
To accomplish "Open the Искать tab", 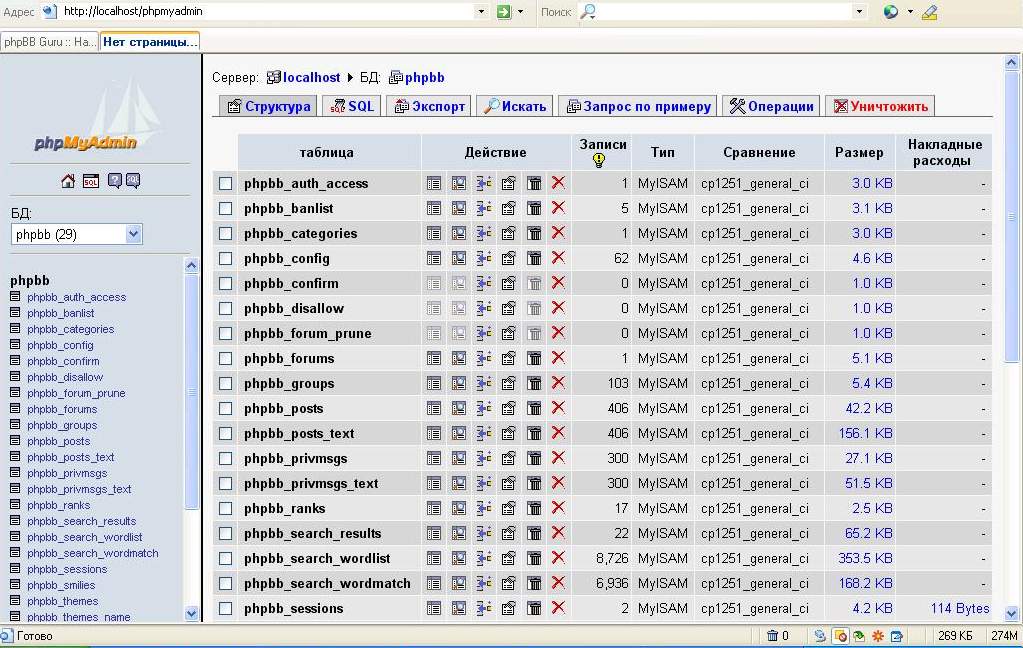I will tap(515, 106).
